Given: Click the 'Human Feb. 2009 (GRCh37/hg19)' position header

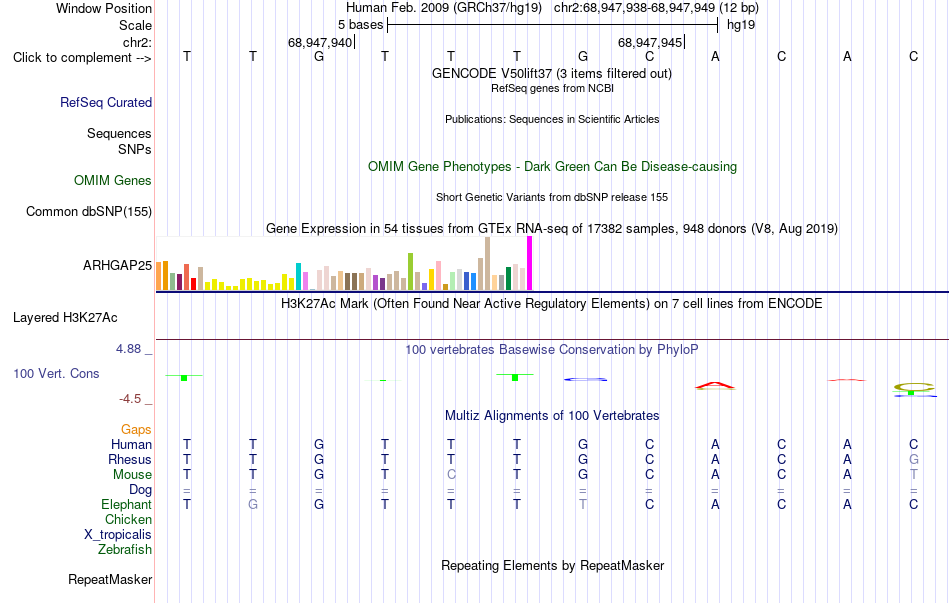Looking at the screenshot, I should 443,8.
